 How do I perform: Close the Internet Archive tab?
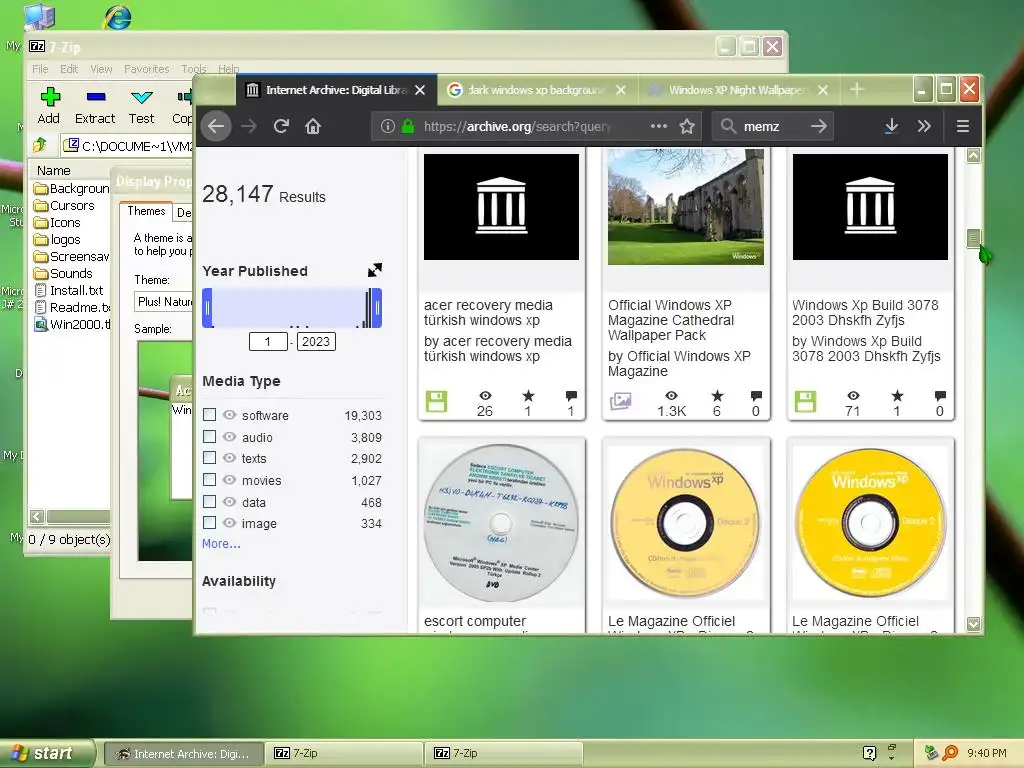(x=420, y=90)
